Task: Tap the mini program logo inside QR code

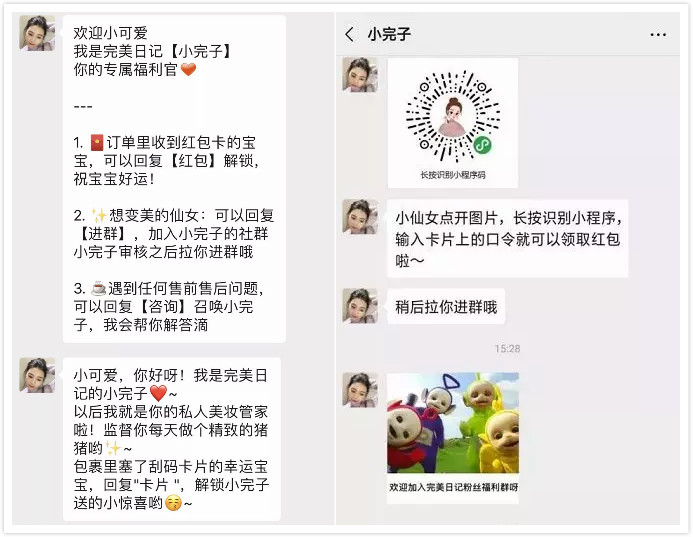Action: pyautogui.click(x=482, y=145)
